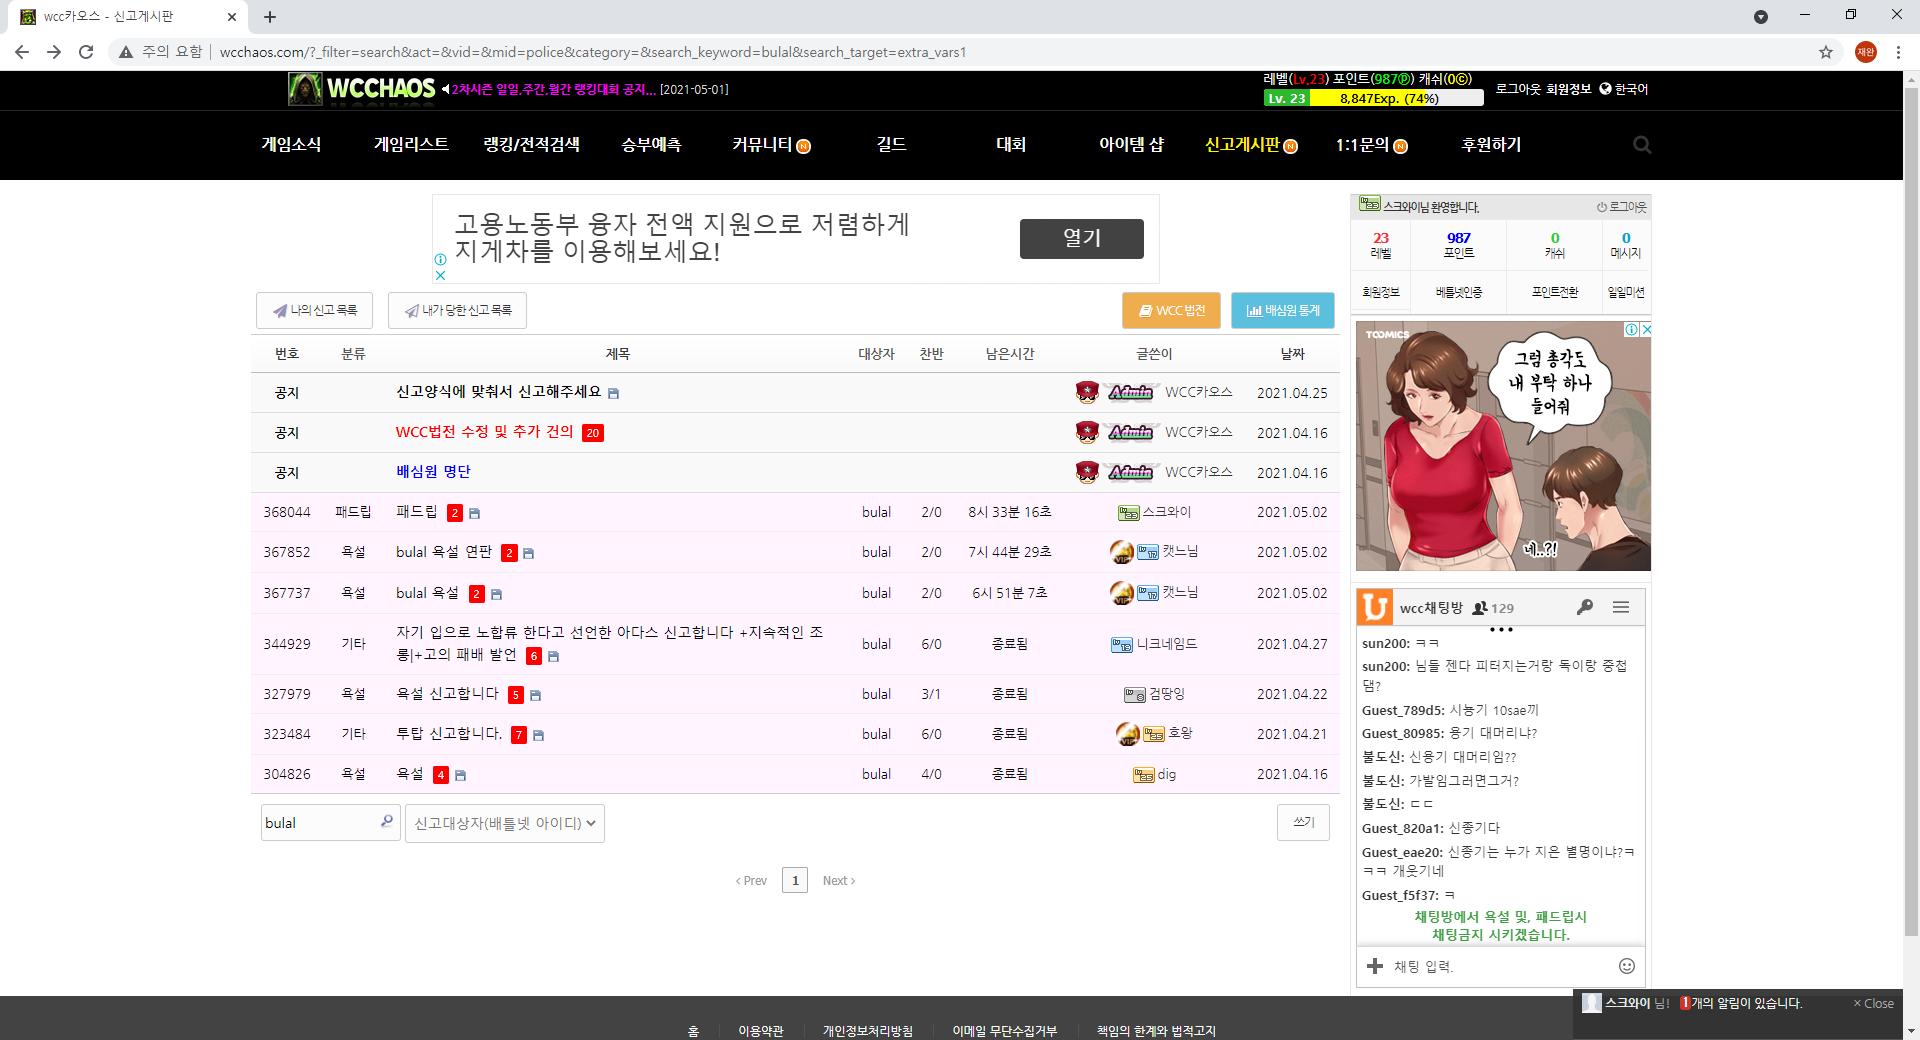Click the ad info icon on banner
Image resolution: width=1920 pixels, height=1040 pixels.
(439, 259)
